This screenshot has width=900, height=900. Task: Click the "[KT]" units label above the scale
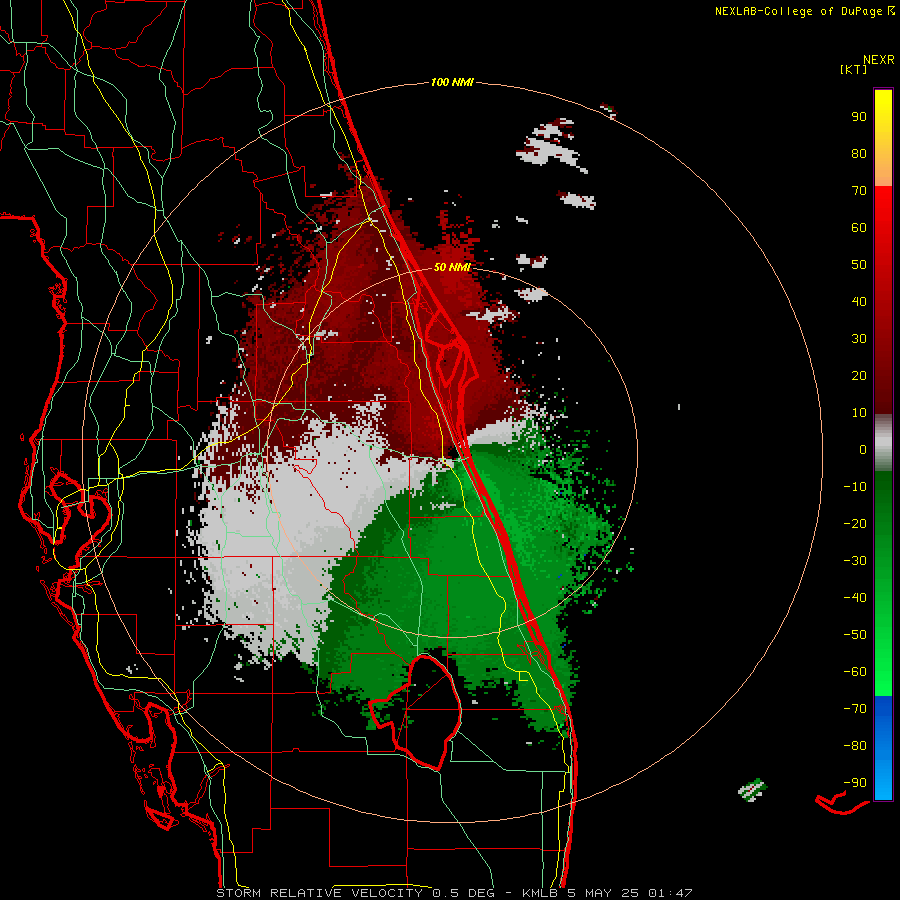point(854,69)
